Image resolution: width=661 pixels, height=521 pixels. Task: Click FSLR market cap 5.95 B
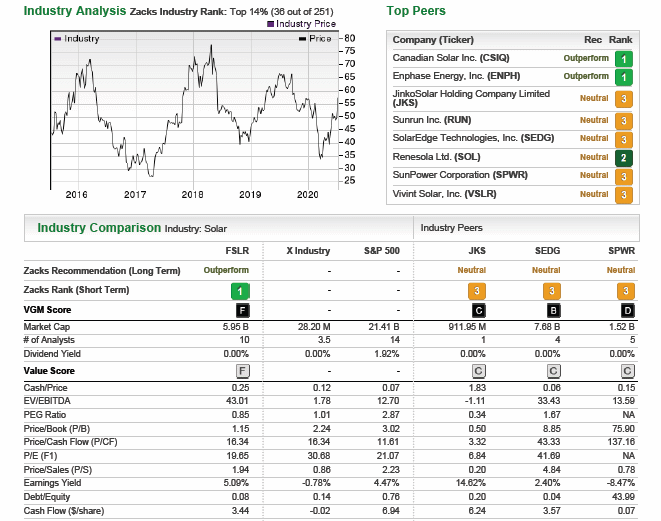[236, 327]
